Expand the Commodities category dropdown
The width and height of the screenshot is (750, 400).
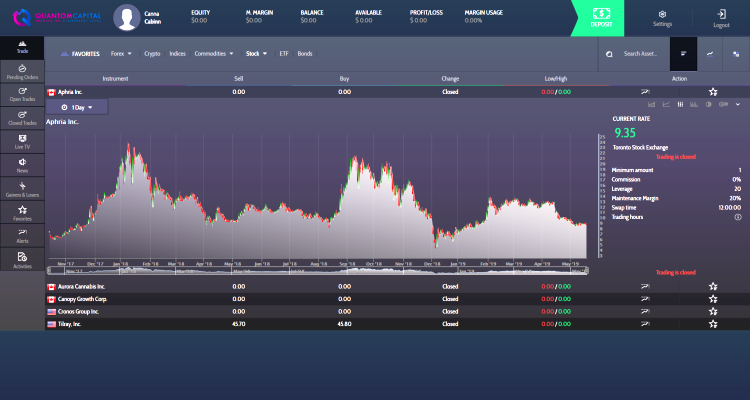tap(214, 54)
